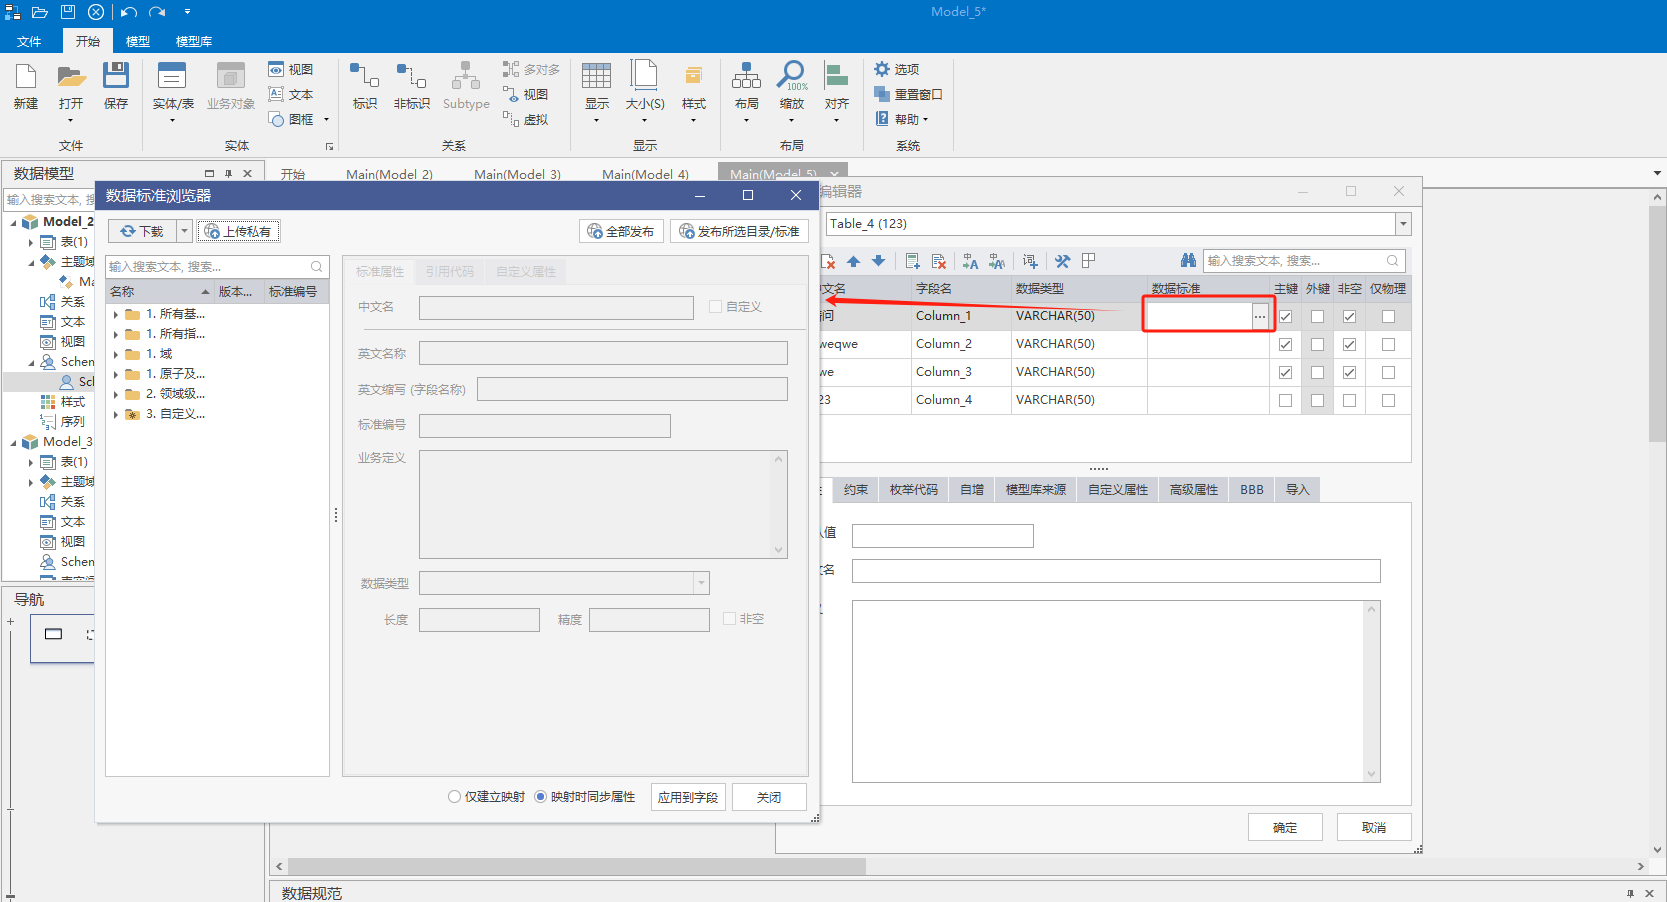Open the 对齐 align tool
The width and height of the screenshot is (1667, 902).
click(x=837, y=90)
